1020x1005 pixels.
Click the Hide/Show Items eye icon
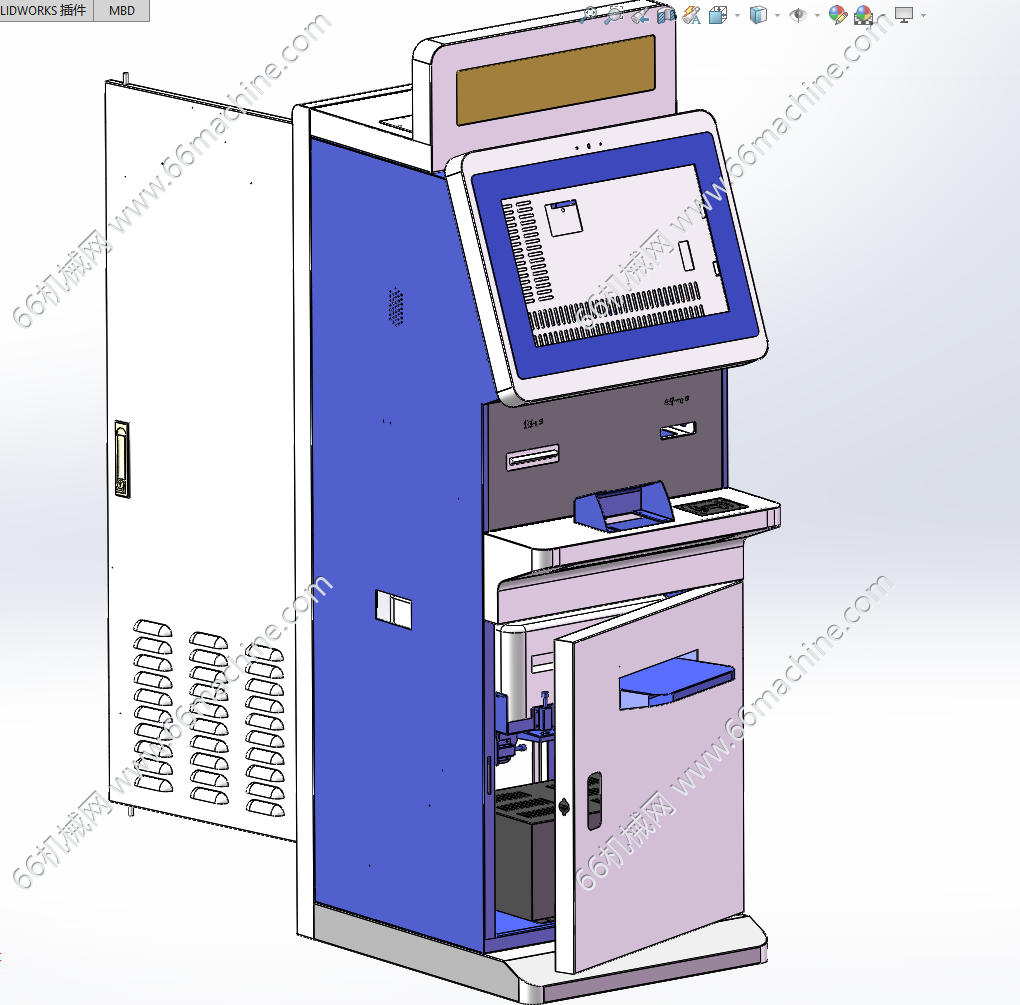798,14
